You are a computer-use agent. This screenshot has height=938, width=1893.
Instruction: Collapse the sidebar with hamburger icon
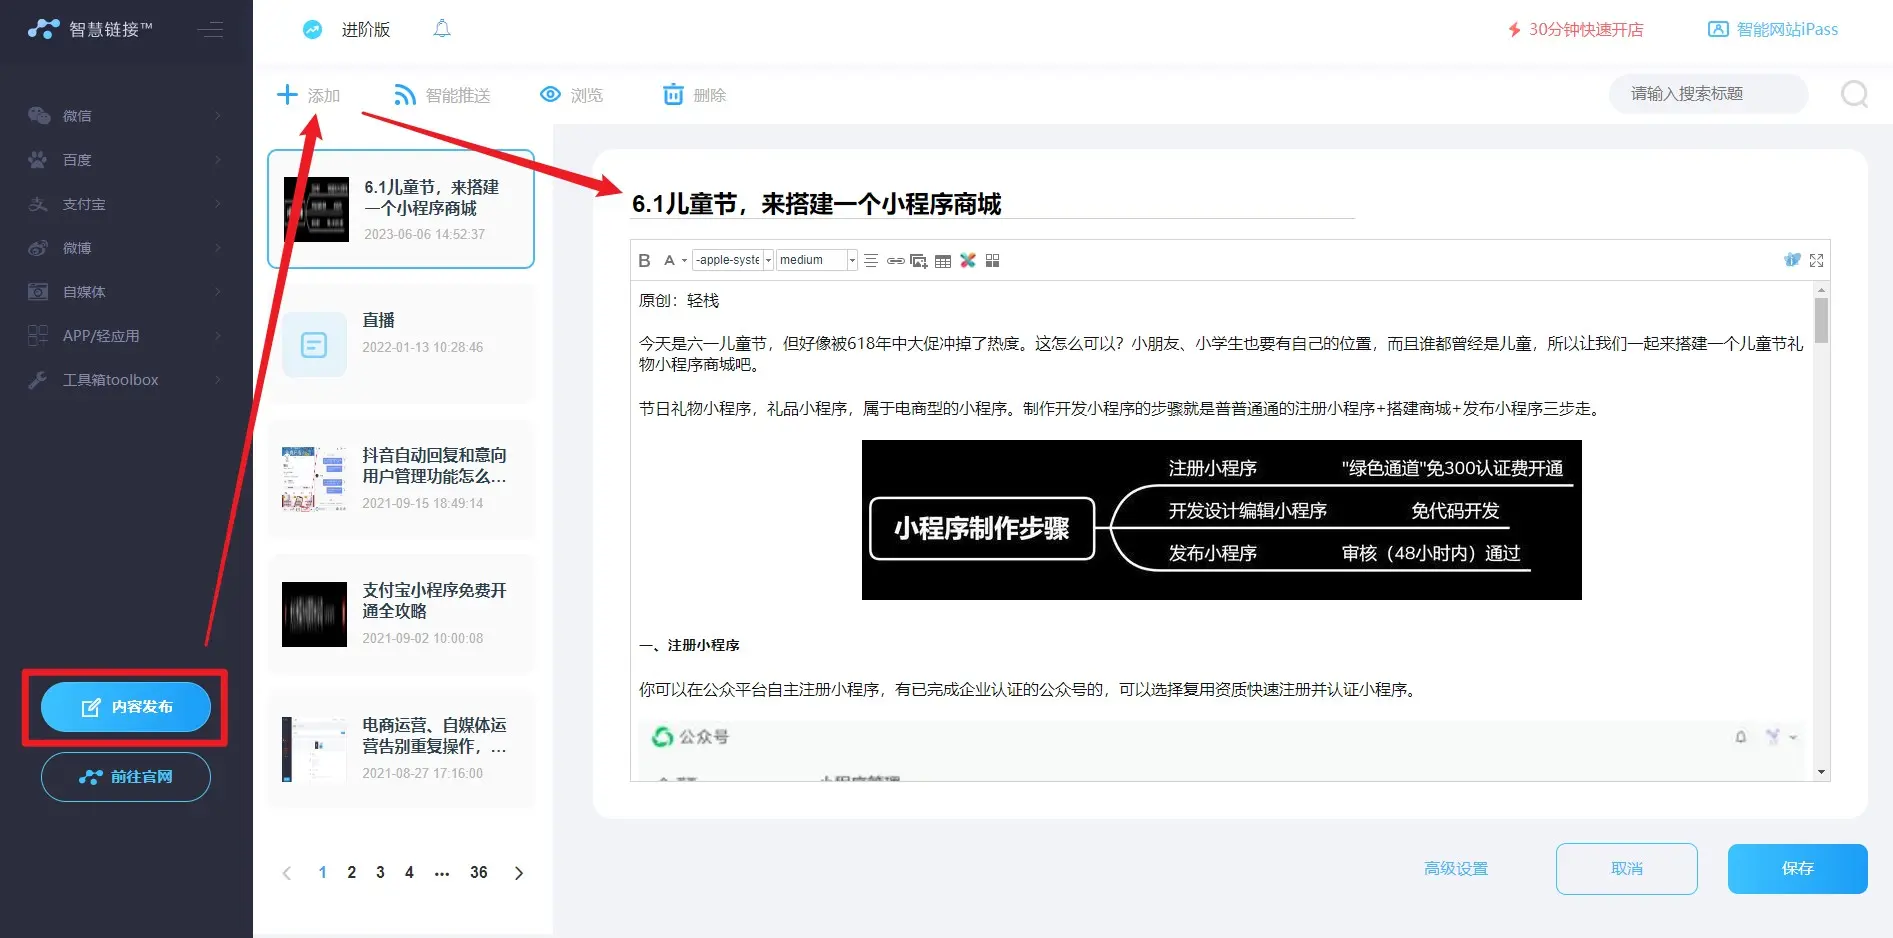[x=211, y=30]
